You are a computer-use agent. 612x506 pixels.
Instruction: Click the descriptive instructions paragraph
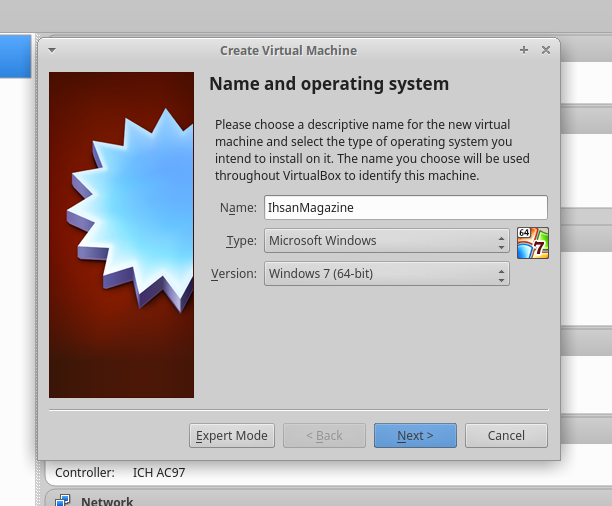pyautogui.click(x=372, y=150)
